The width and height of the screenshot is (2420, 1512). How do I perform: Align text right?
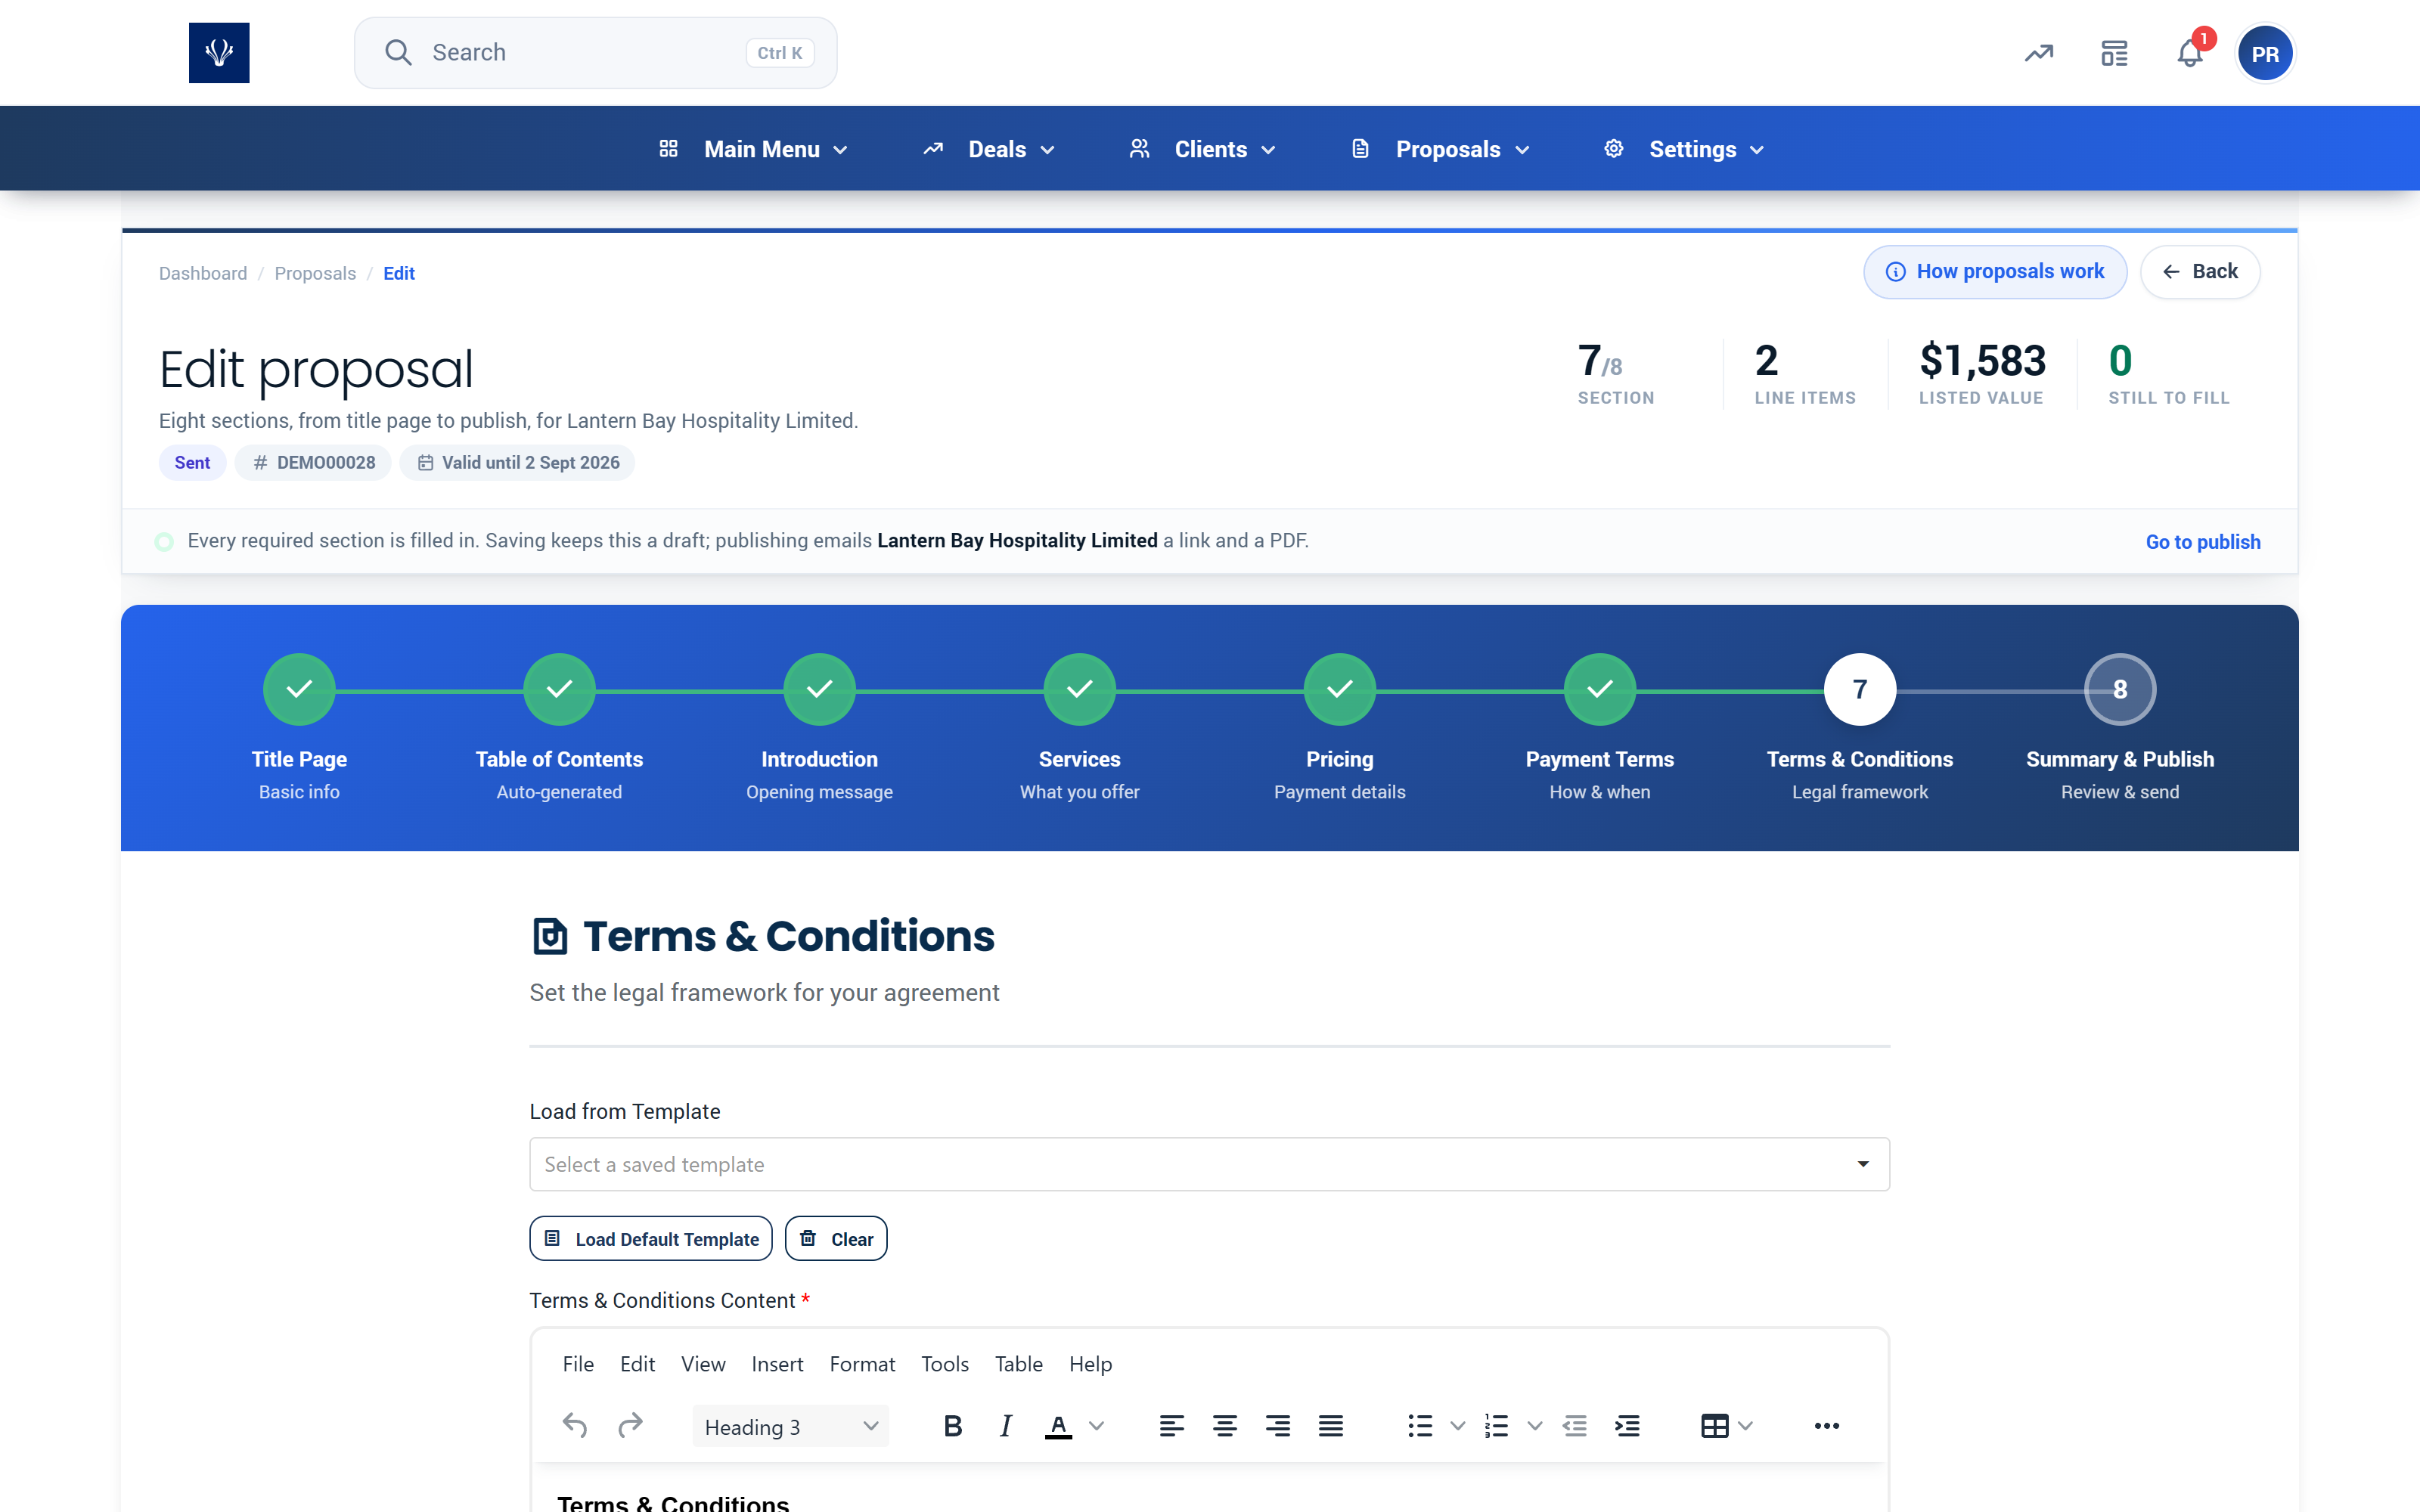click(x=1277, y=1426)
